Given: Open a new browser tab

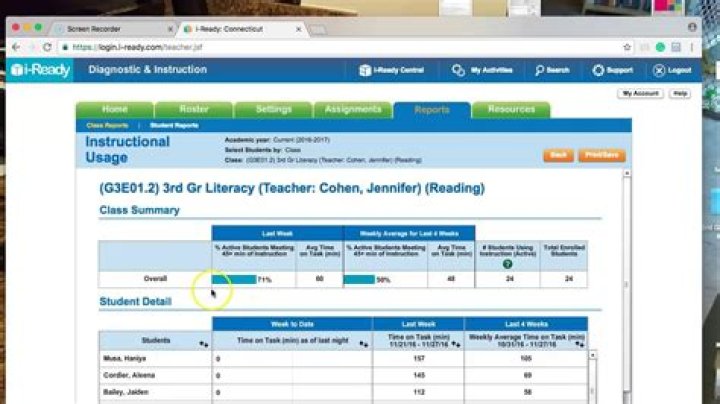Looking at the screenshot, I should [318, 30].
